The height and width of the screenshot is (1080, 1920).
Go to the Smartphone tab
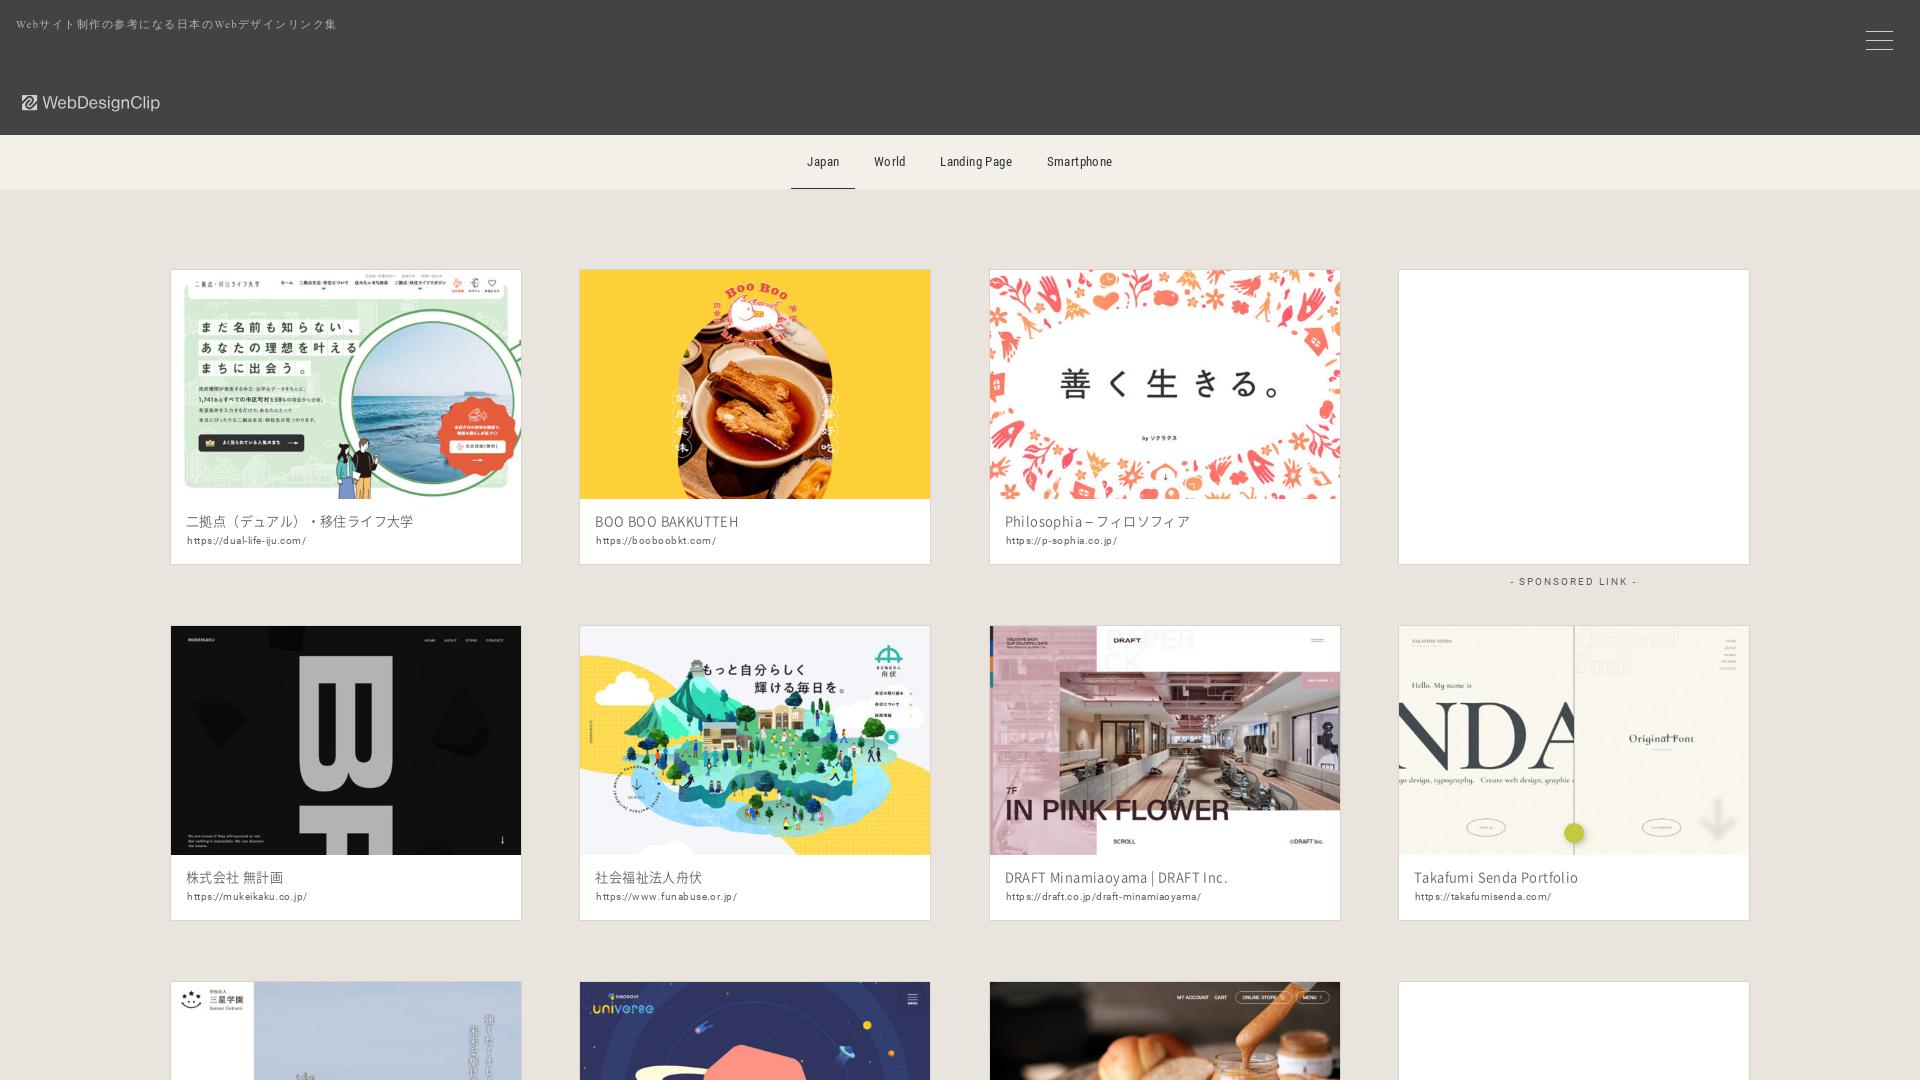point(1079,162)
